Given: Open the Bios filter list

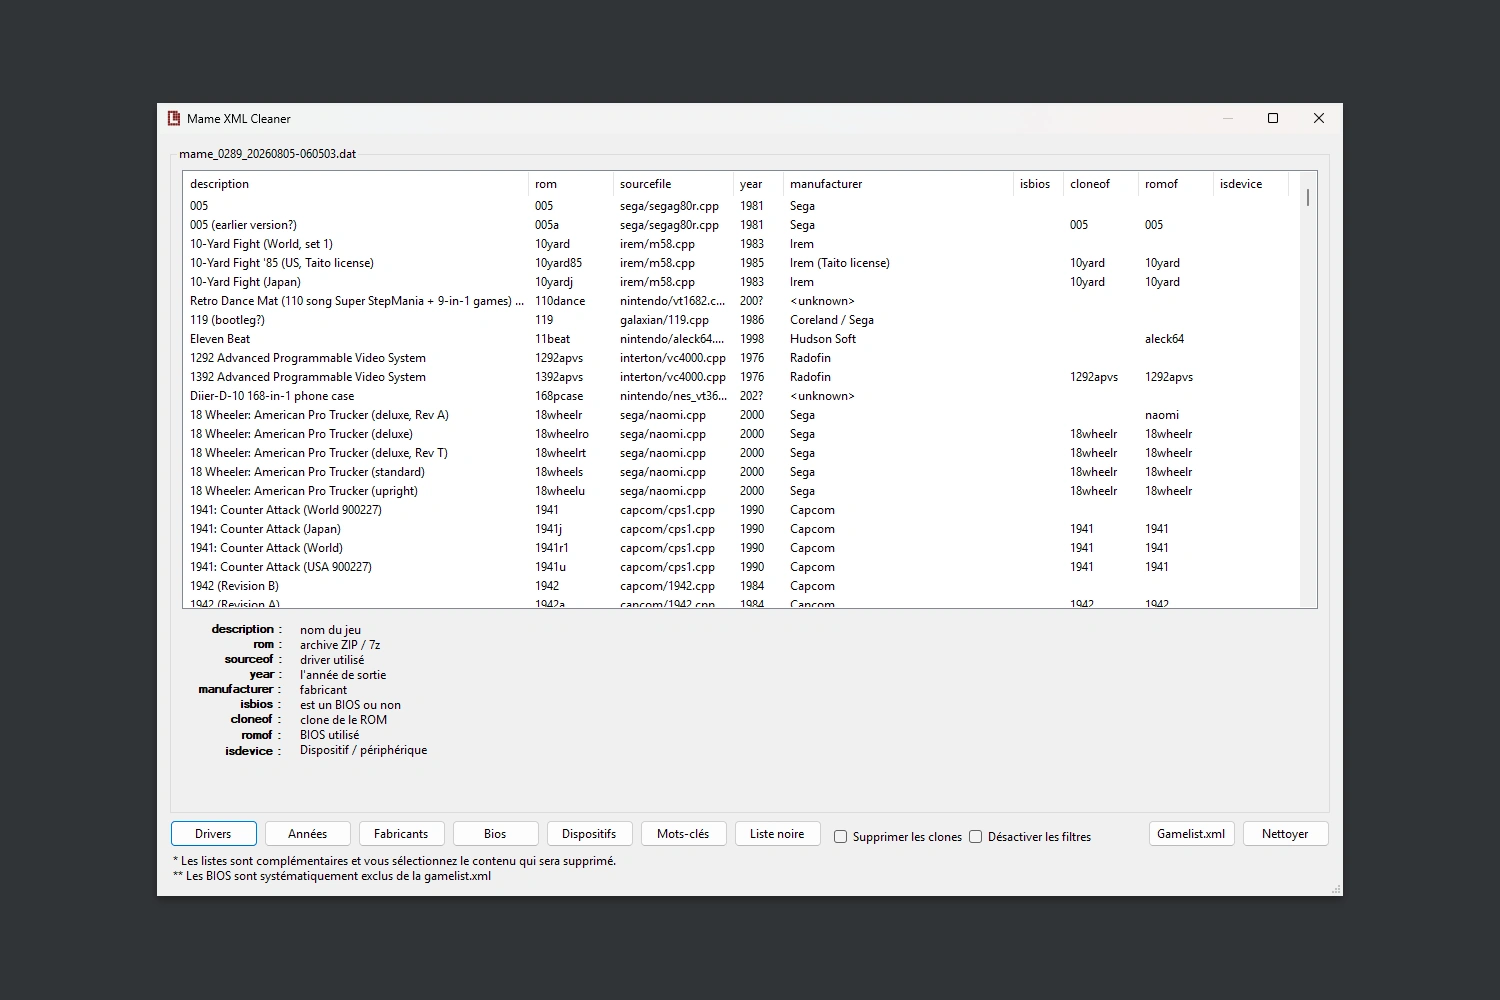Looking at the screenshot, I should [x=495, y=834].
